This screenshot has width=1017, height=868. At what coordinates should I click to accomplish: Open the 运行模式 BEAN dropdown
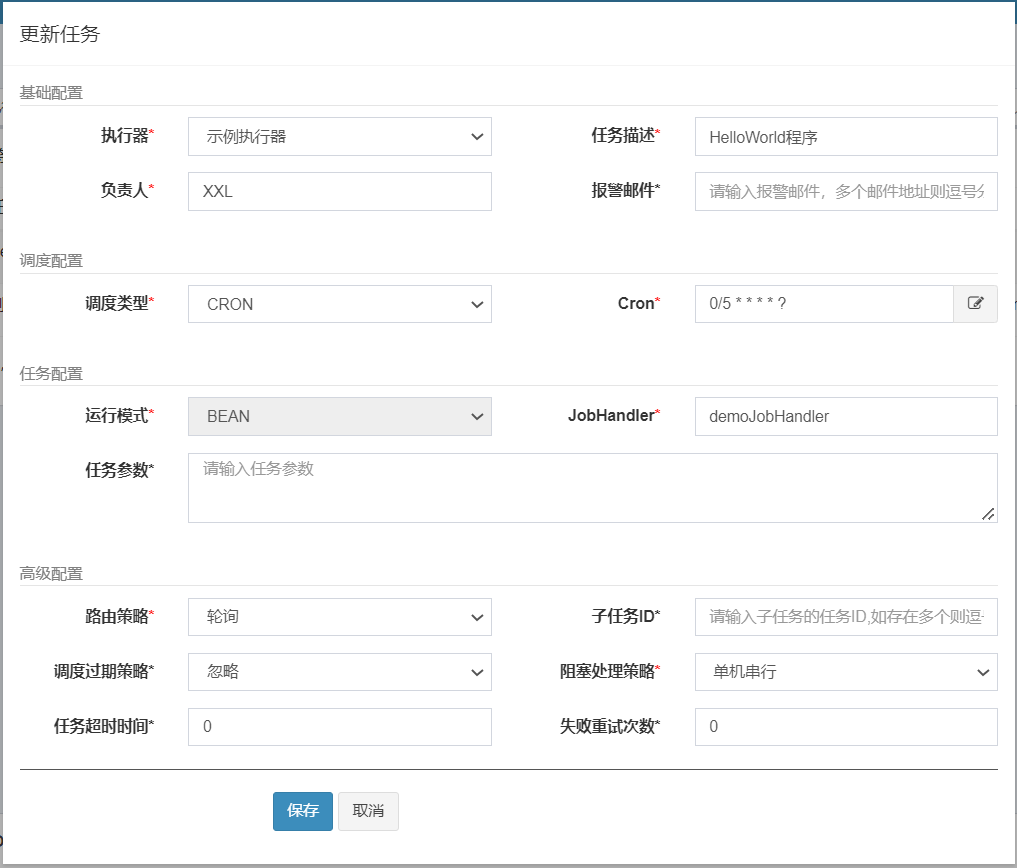[x=340, y=416]
